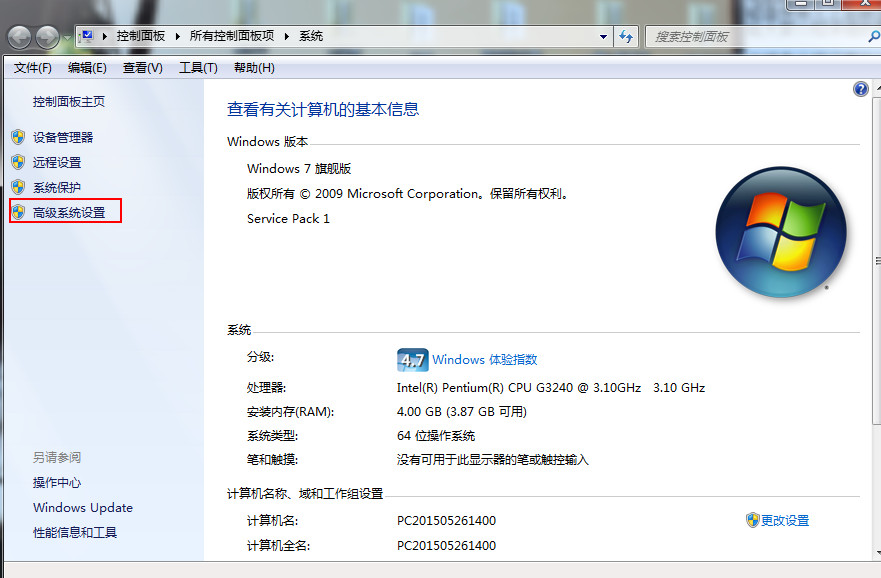Image resolution: width=881 pixels, height=578 pixels.
Task: Click the shield icon next to 设备管理器
Action: click(18, 137)
